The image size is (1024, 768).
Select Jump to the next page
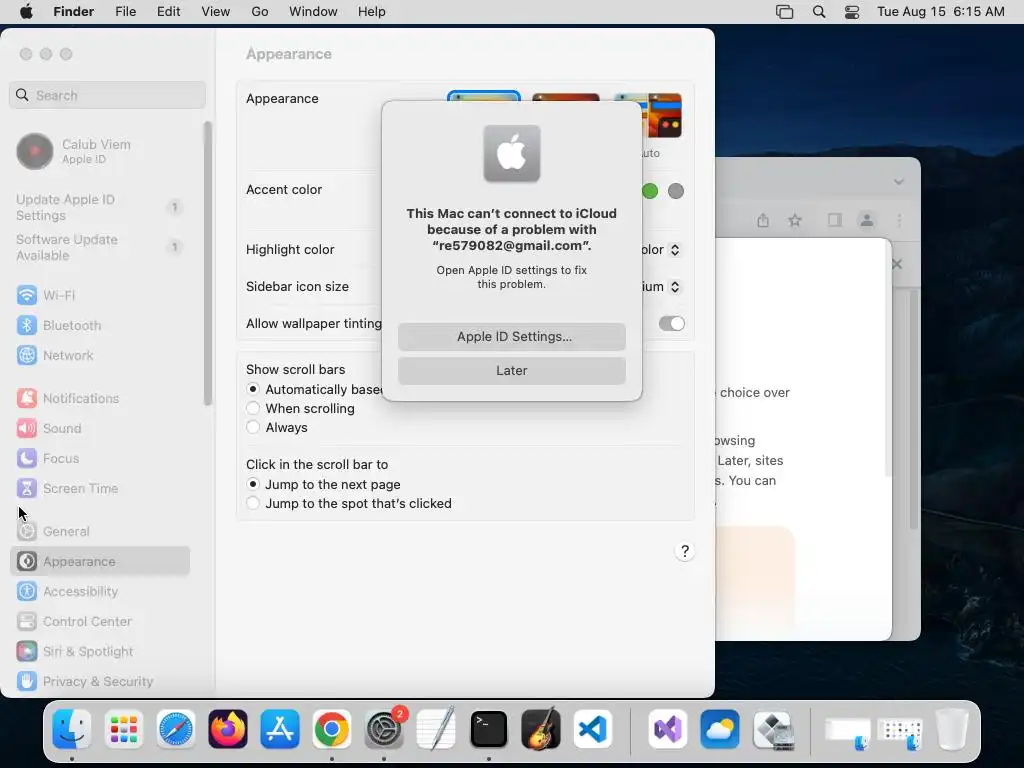click(253, 485)
